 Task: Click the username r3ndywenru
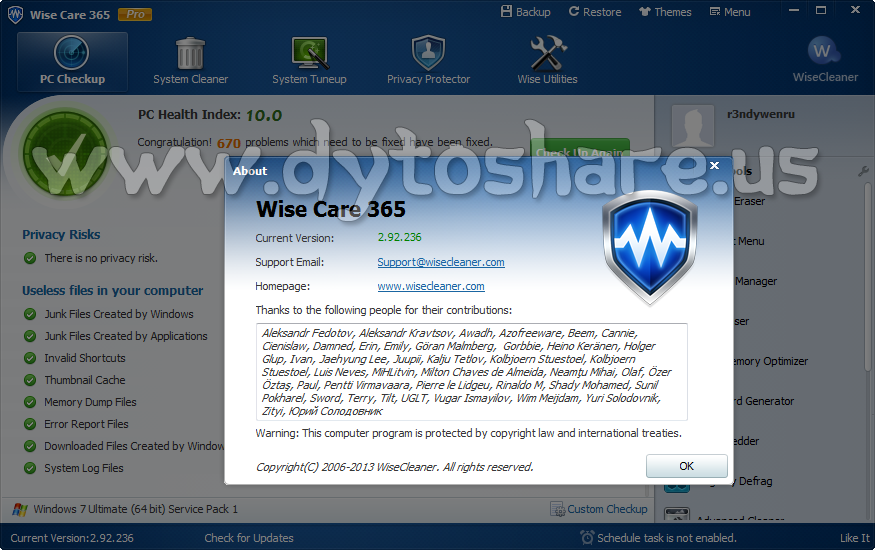pyautogui.click(x=761, y=114)
